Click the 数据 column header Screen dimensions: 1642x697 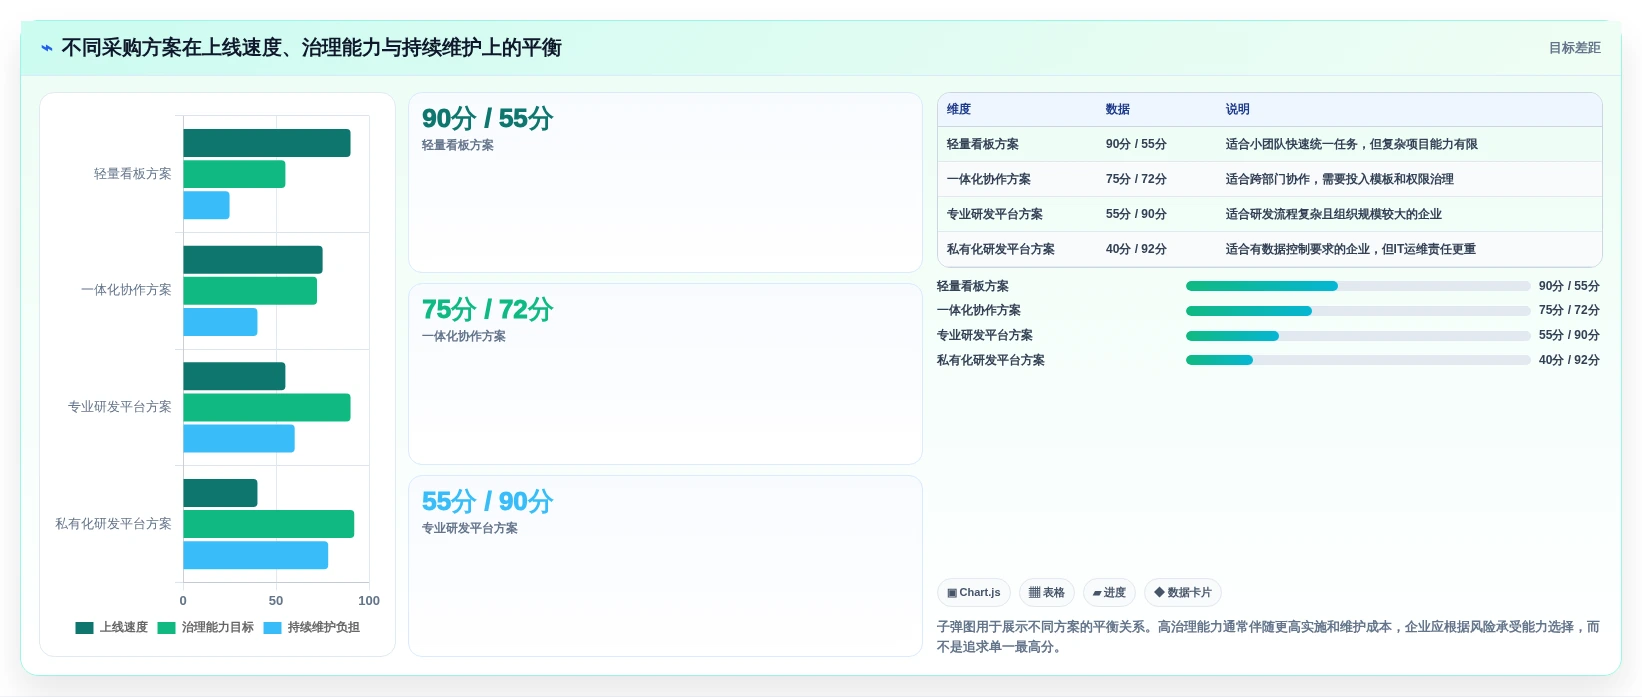coord(1118,110)
